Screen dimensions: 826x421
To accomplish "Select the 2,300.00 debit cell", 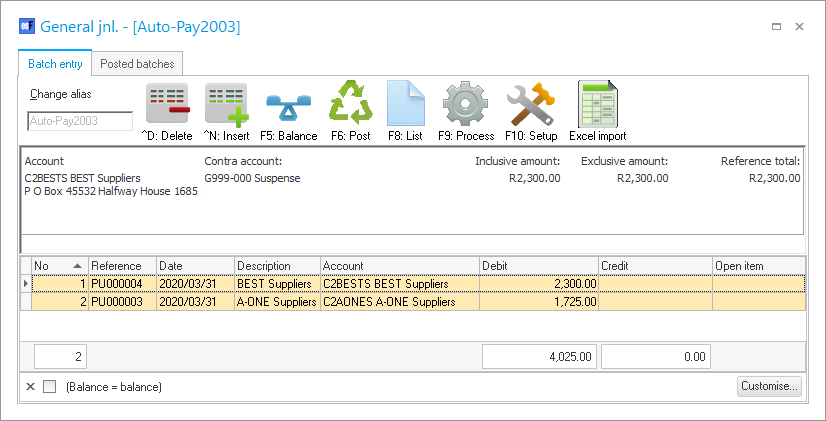I will [538, 284].
